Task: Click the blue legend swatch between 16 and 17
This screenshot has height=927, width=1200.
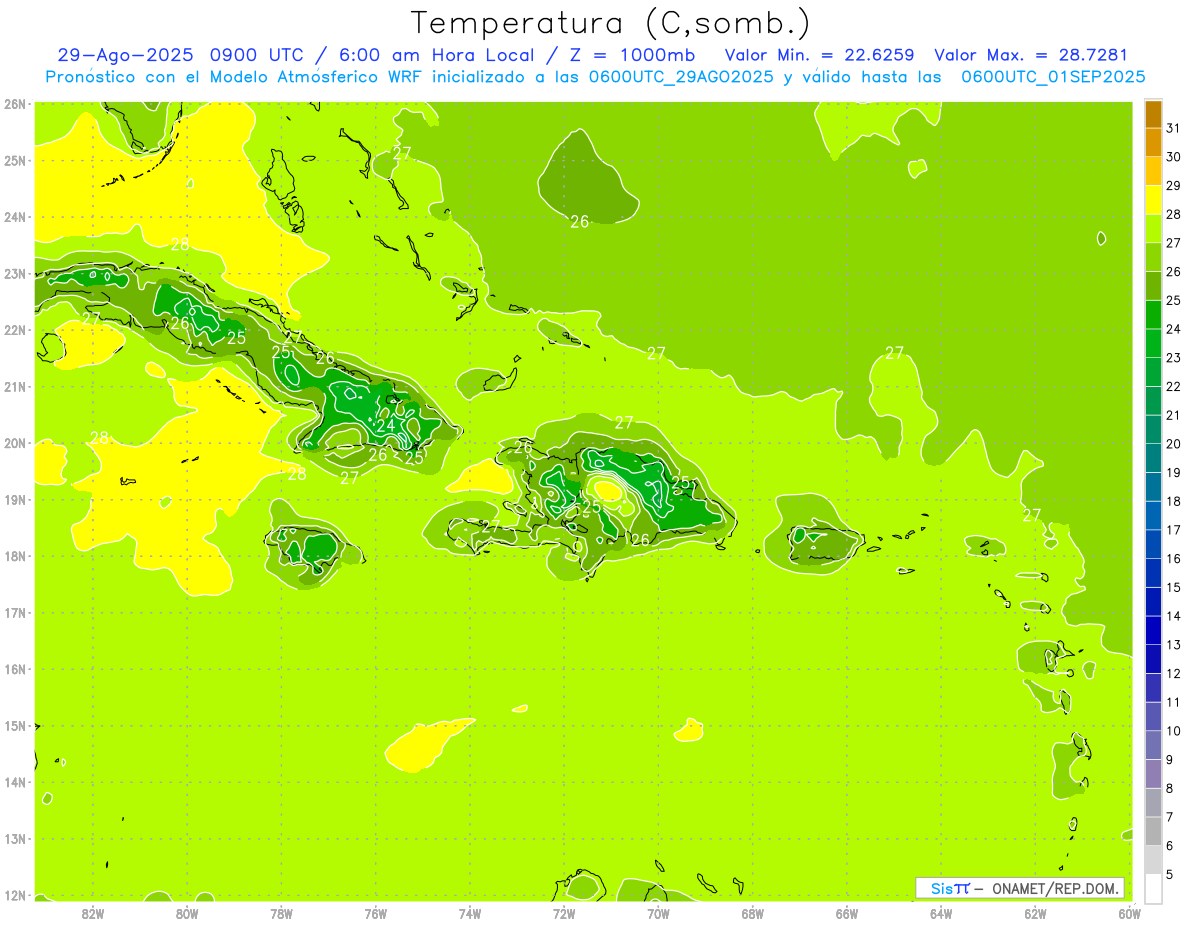Action: pyautogui.click(x=1153, y=544)
